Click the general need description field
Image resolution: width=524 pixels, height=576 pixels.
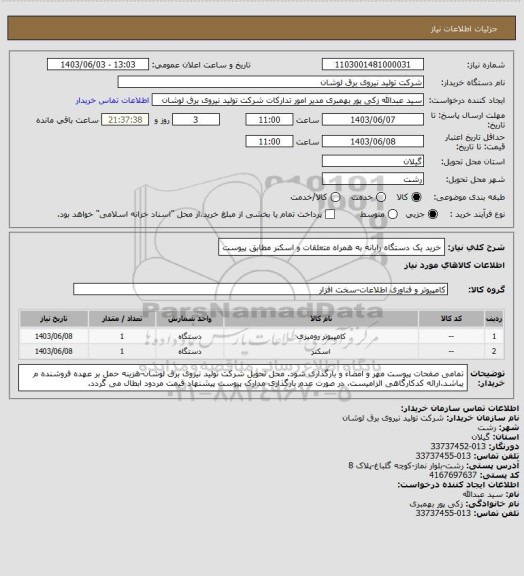(331, 247)
